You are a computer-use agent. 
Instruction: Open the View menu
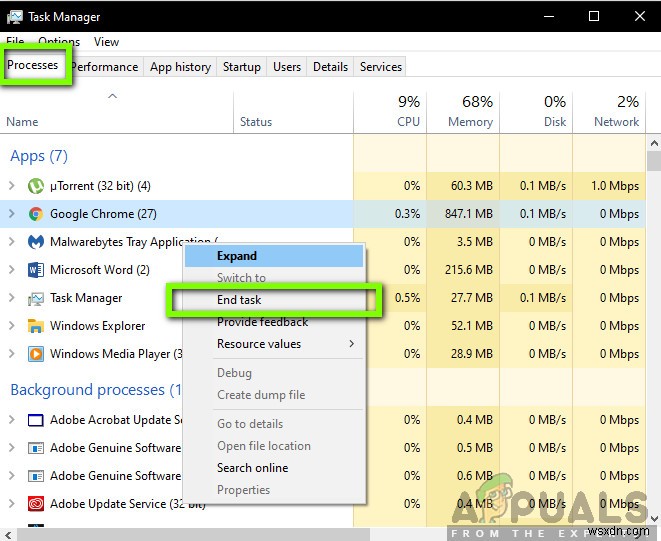coord(106,42)
